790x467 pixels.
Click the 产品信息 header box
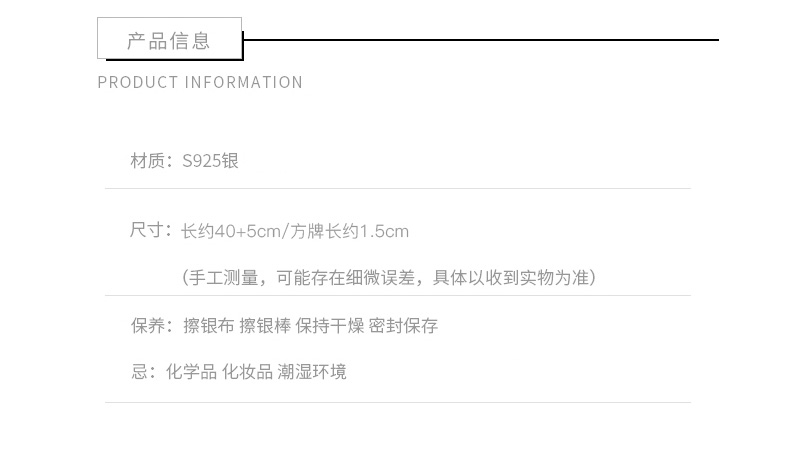click(x=169, y=40)
